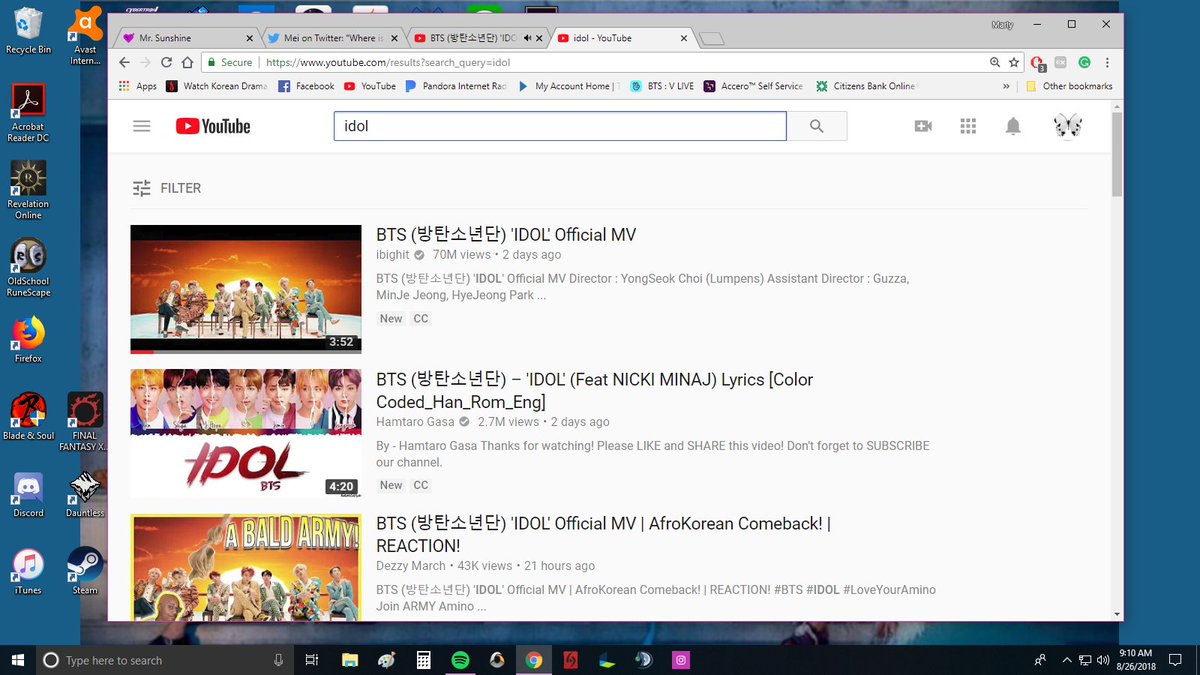Image resolution: width=1200 pixels, height=675 pixels.
Task: Open the pink Instagram taskbar icon
Action: [x=681, y=660]
